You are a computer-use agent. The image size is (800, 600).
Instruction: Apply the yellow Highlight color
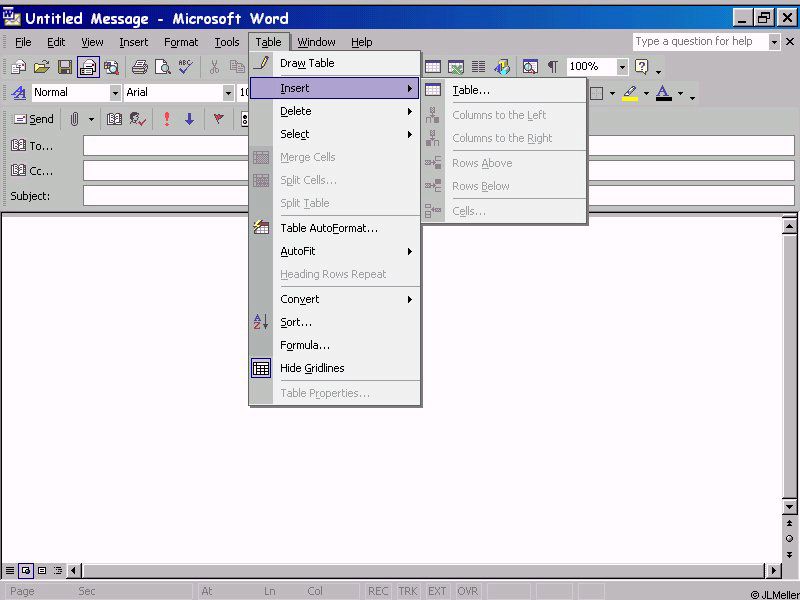[x=630, y=93]
